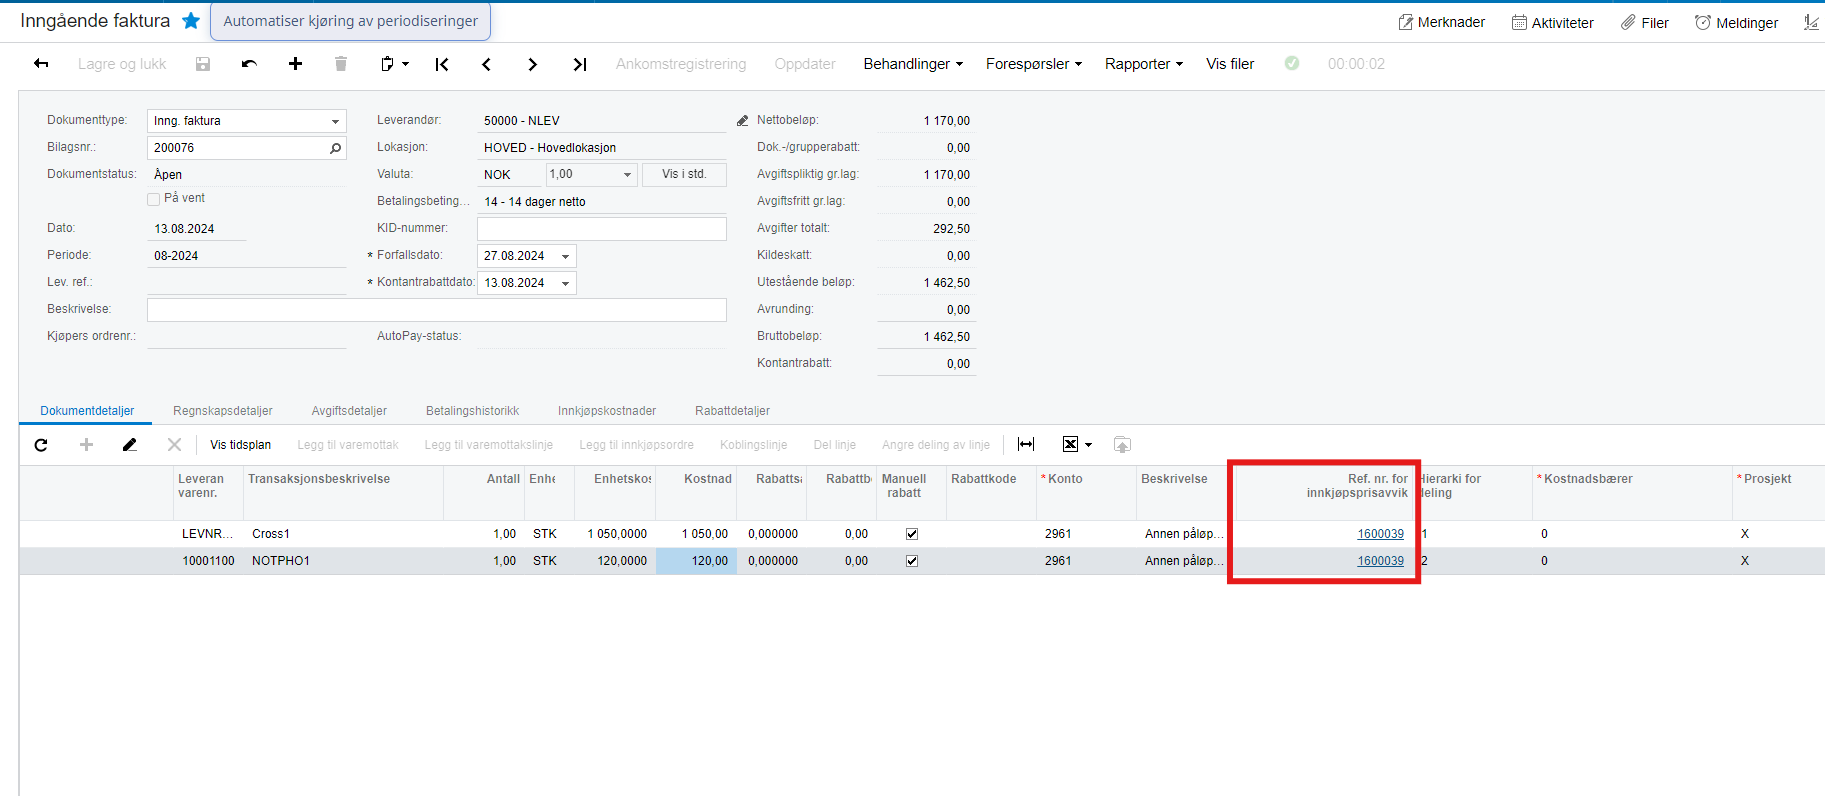Open ref link 1600039 in Cross1 row

click(1380, 534)
